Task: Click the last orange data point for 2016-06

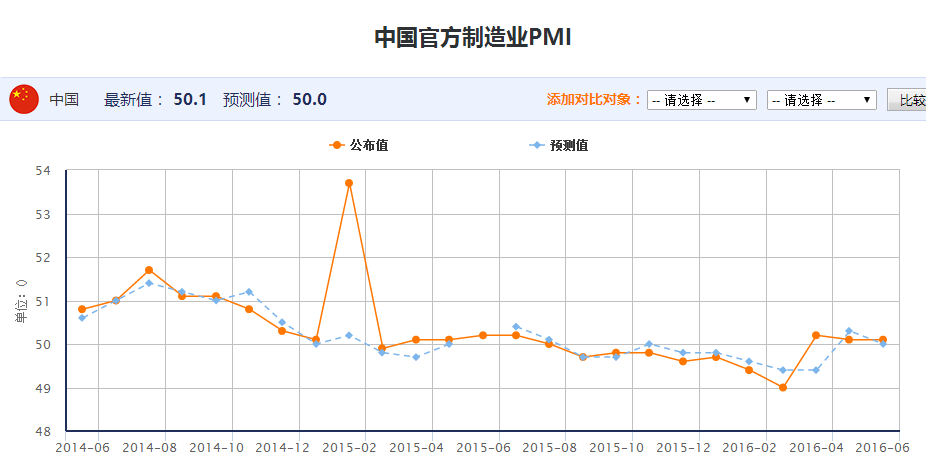Action: click(x=882, y=340)
